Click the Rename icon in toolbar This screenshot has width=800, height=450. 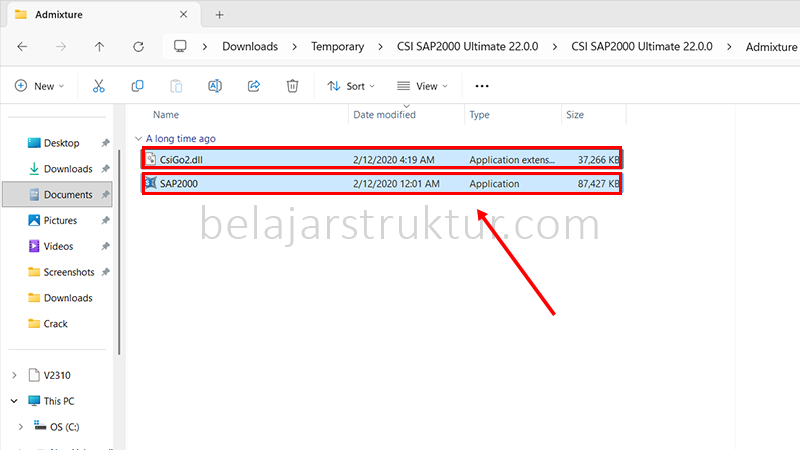(215, 86)
